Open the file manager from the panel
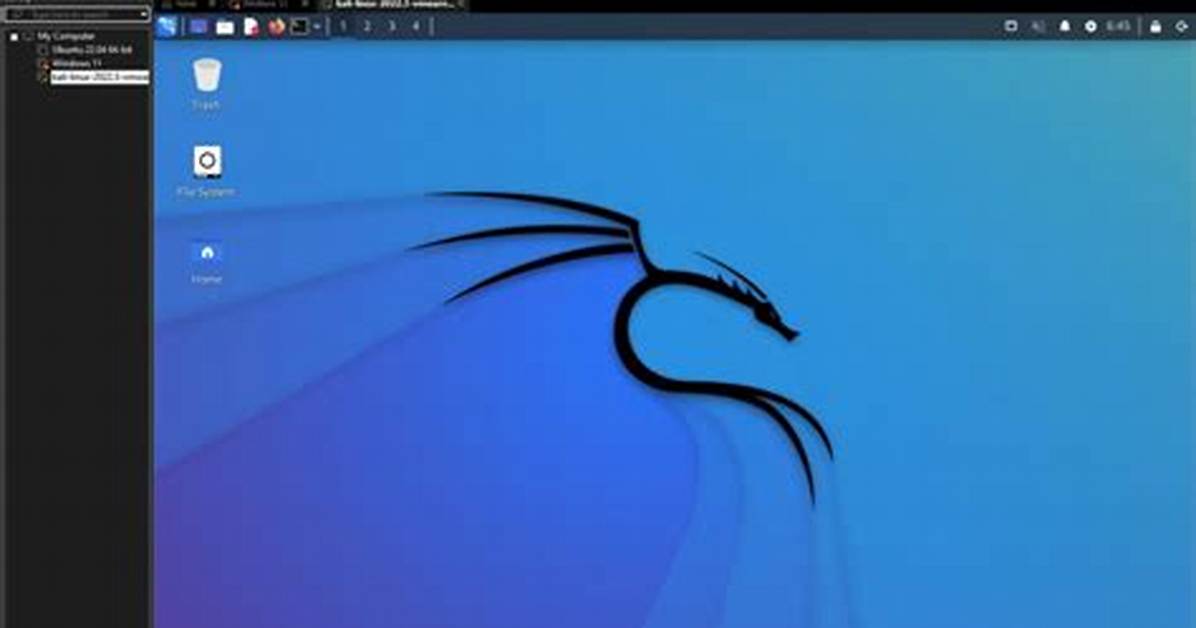Viewport: 1196px width, 628px height. 225,27
